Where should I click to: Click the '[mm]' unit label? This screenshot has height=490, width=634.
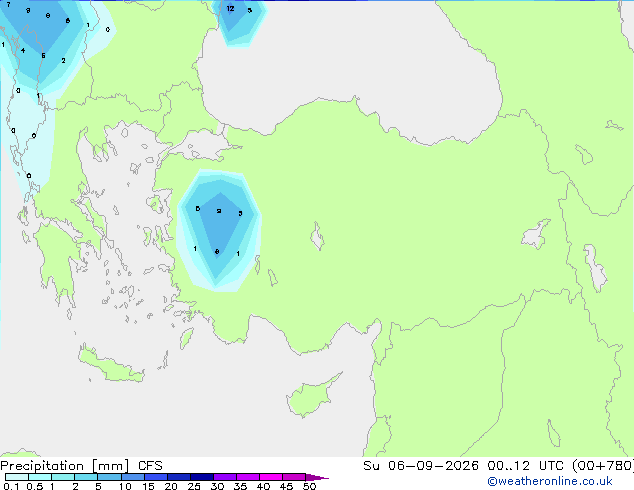click(x=111, y=466)
